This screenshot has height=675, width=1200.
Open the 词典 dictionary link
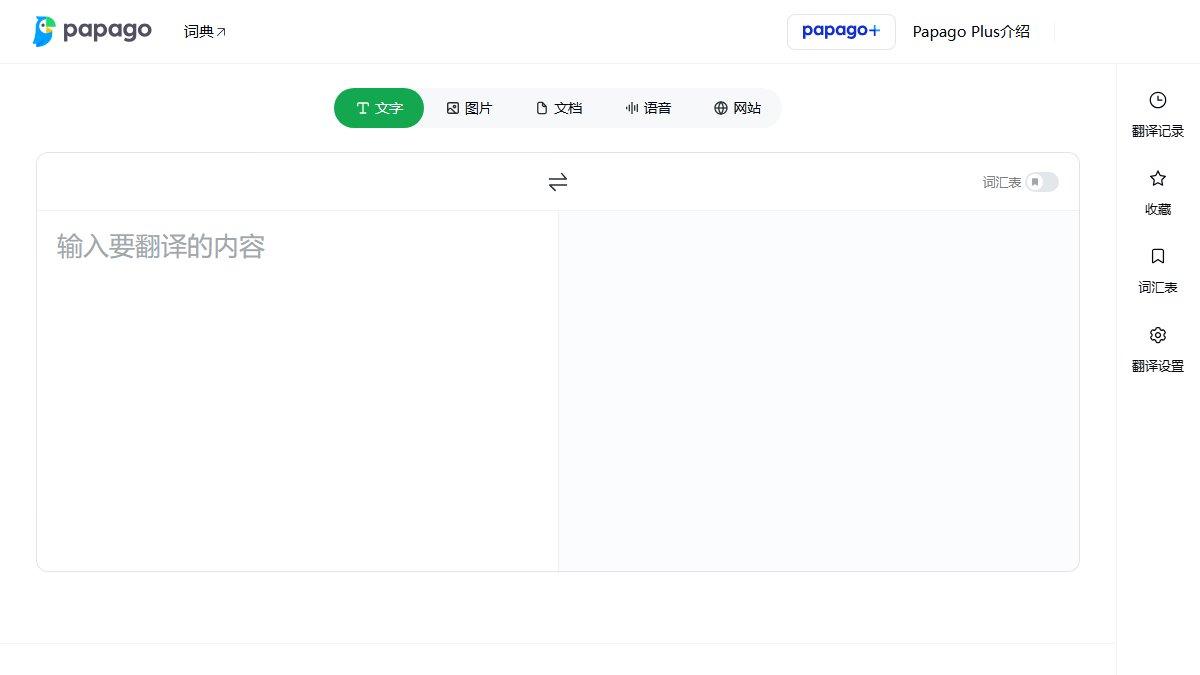(205, 32)
